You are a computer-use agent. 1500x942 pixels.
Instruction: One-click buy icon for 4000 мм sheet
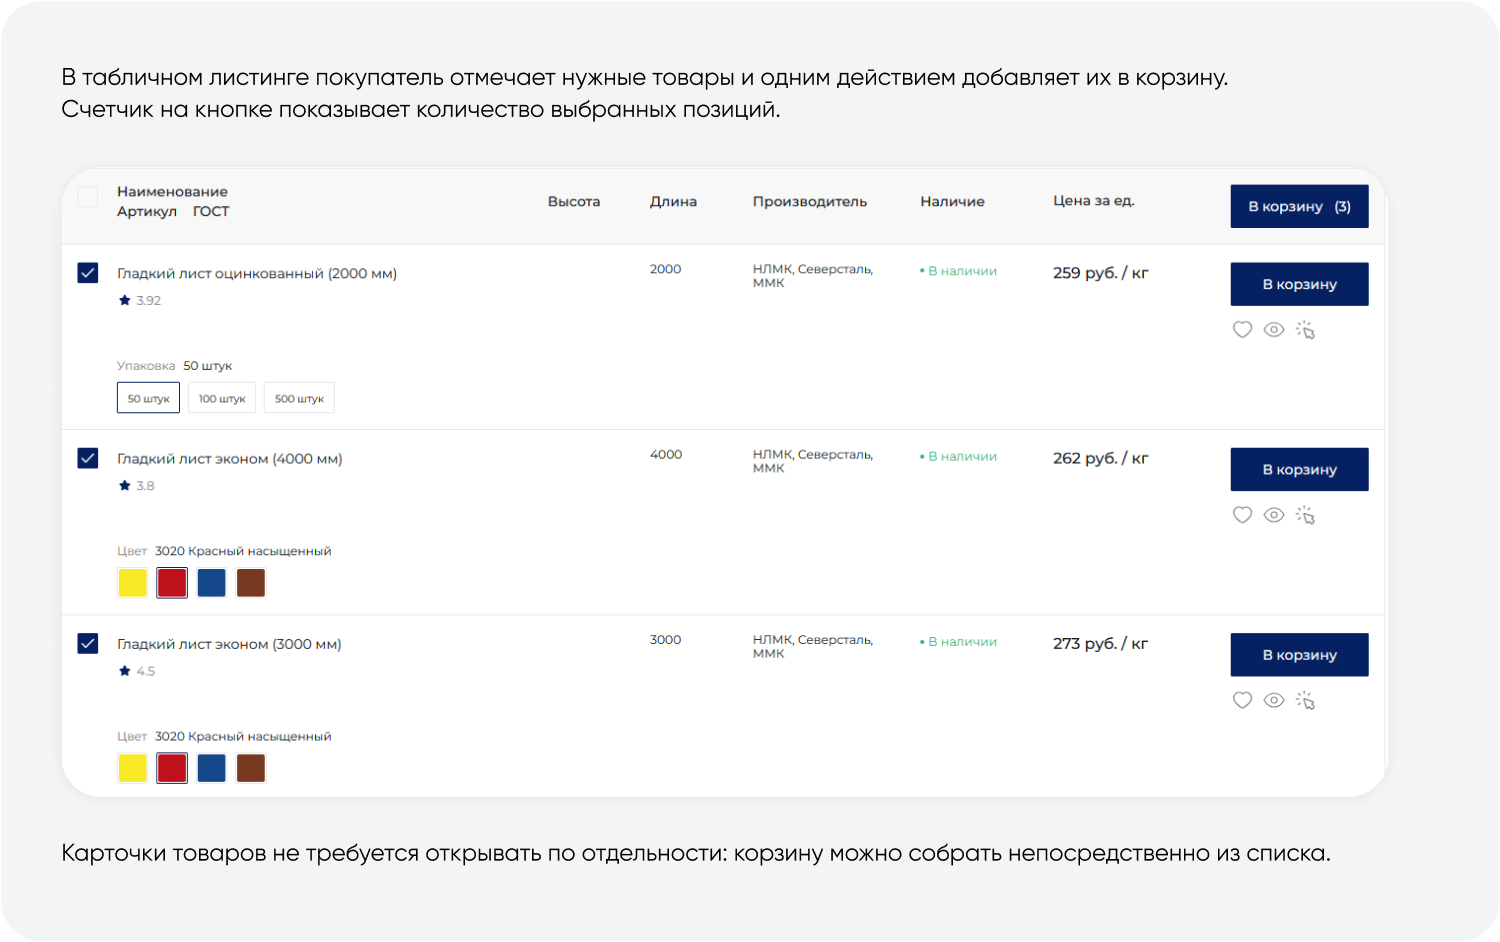tap(1305, 515)
